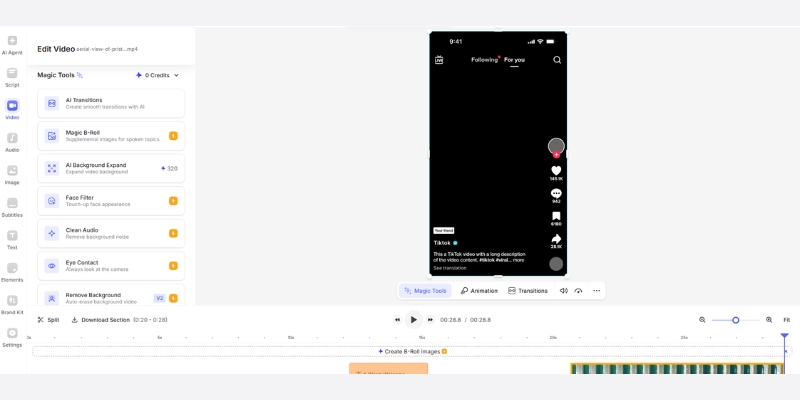The width and height of the screenshot is (800, 400).
Task: Open the Animation tab under the preview
Action: click(479, 291)
